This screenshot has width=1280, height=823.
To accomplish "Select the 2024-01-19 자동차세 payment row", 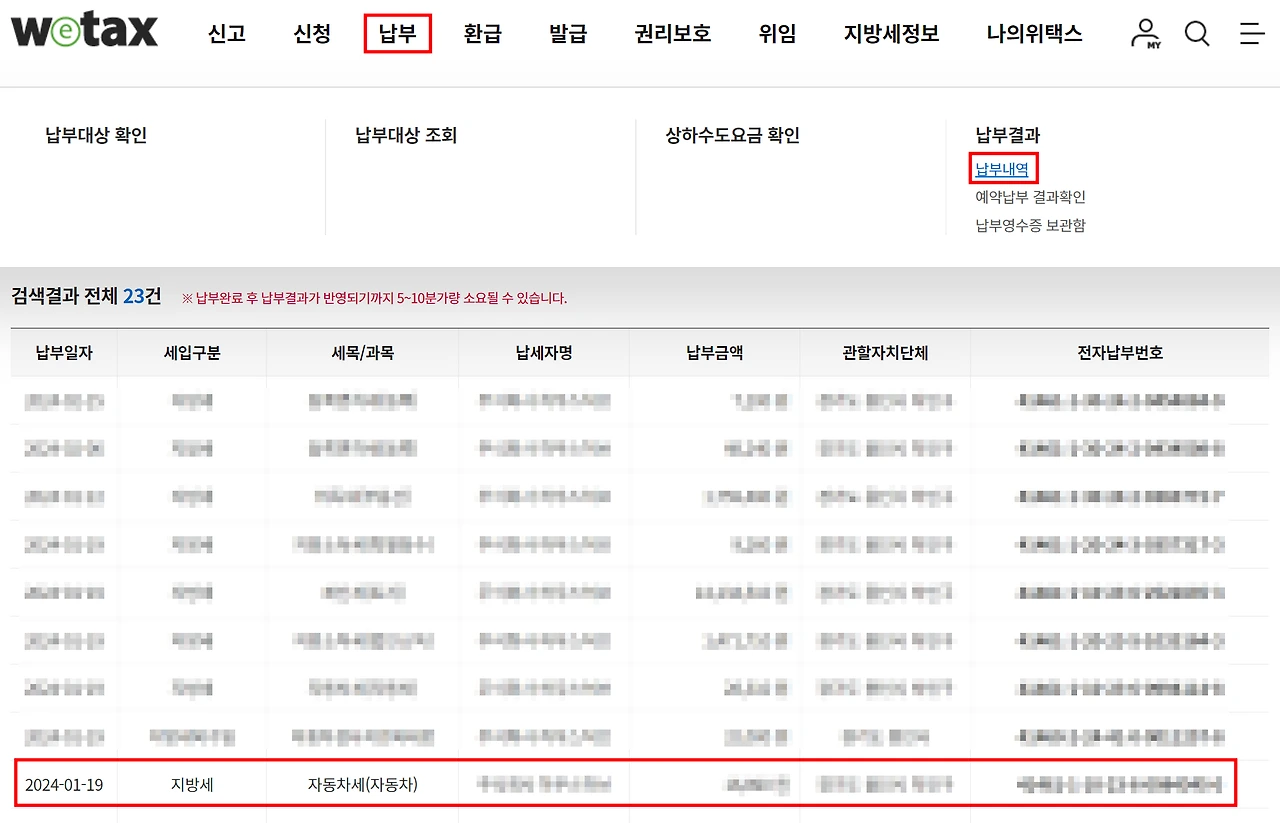I will coord(640,784).
